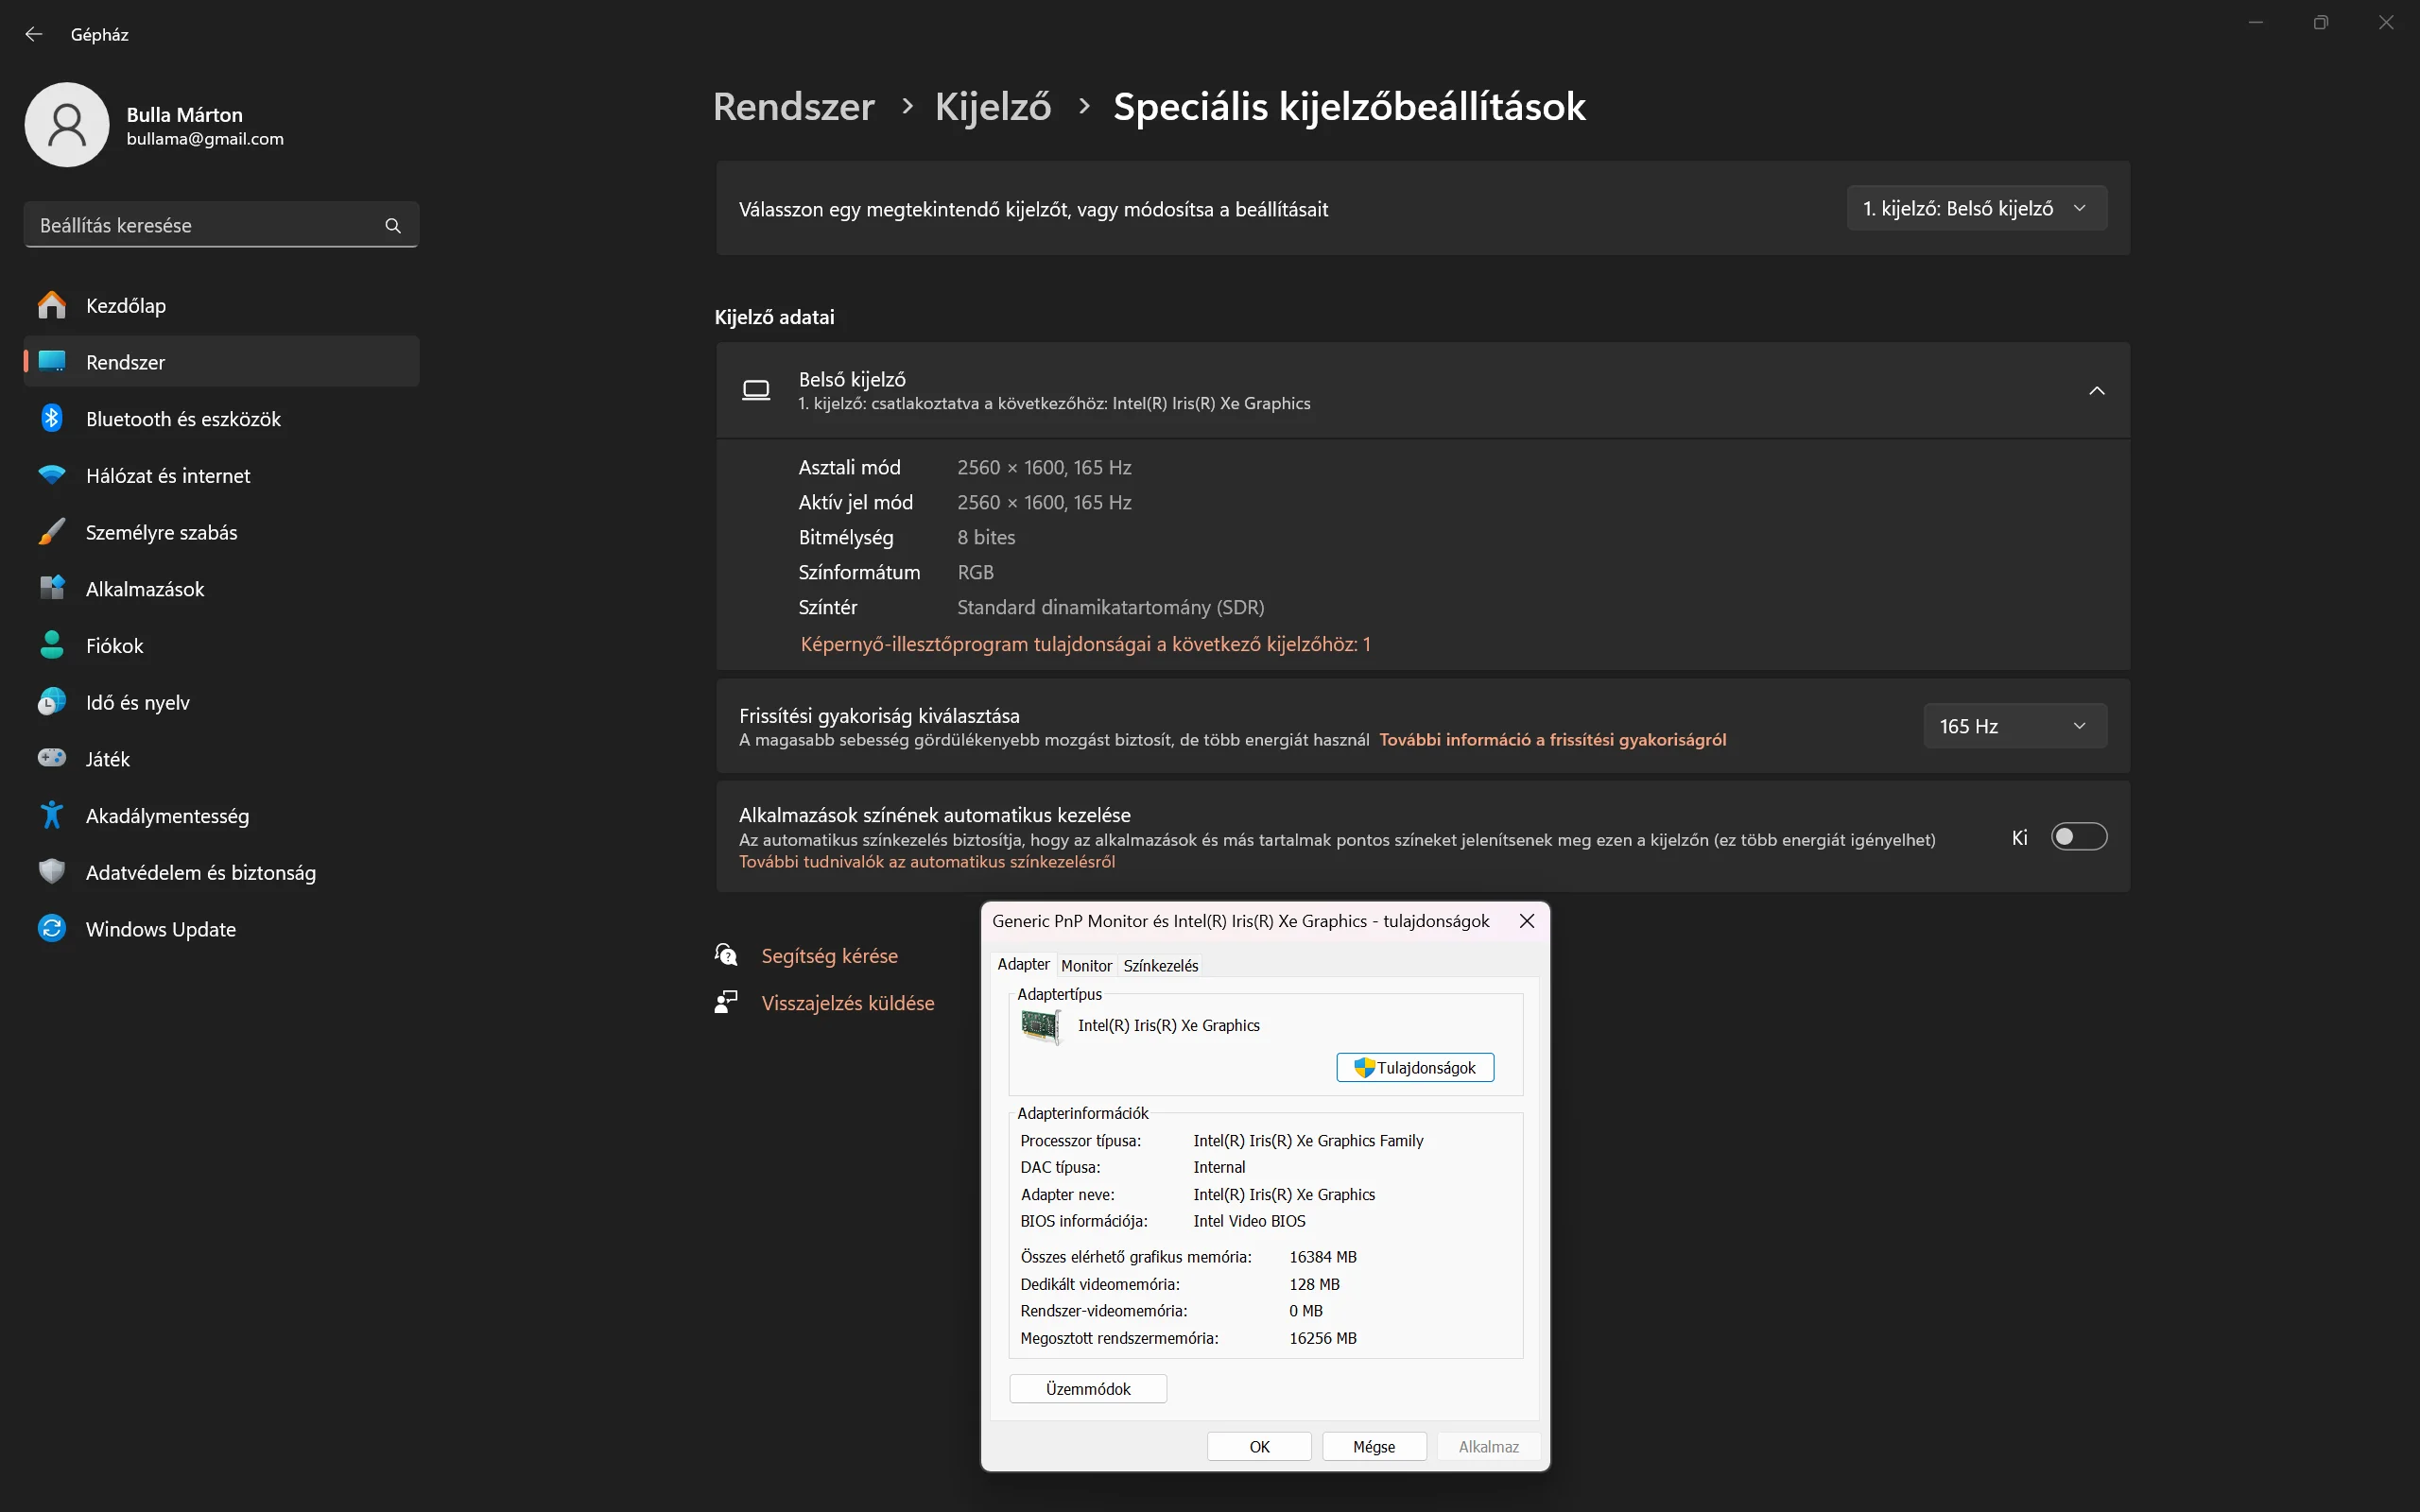The image size is (2420, 1512).
Task: Click the Személyre szabás paintbrush icon
Action: pyautogui.click(x=52, y=532)
